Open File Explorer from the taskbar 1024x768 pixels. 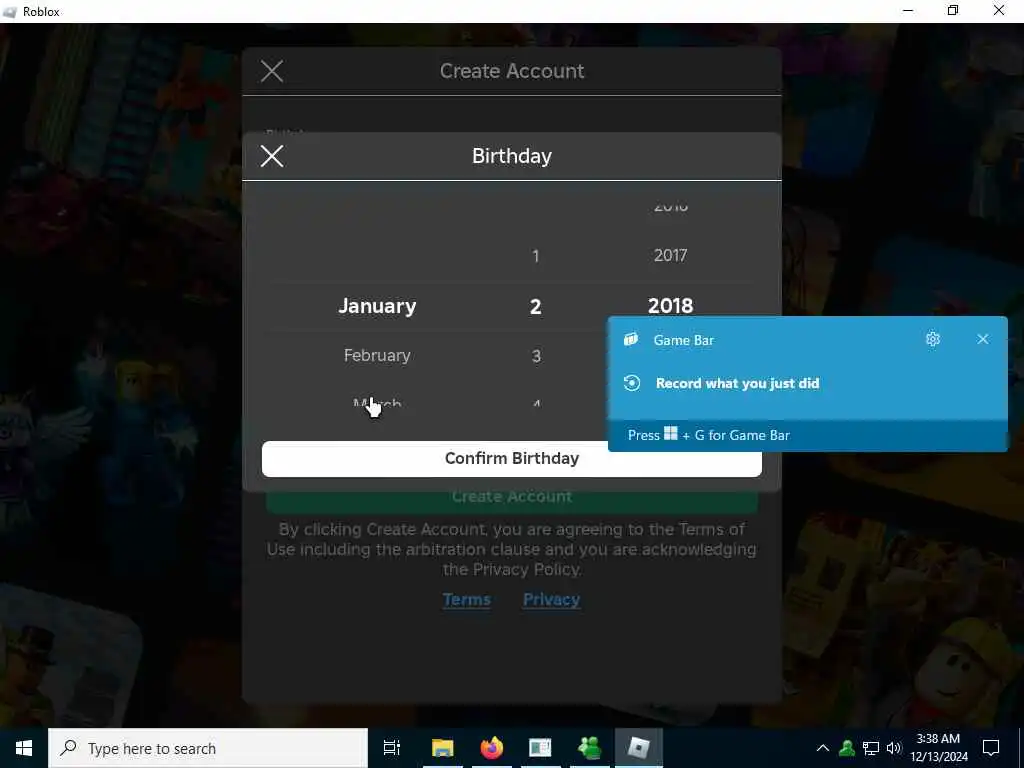[x=442, y=748]
